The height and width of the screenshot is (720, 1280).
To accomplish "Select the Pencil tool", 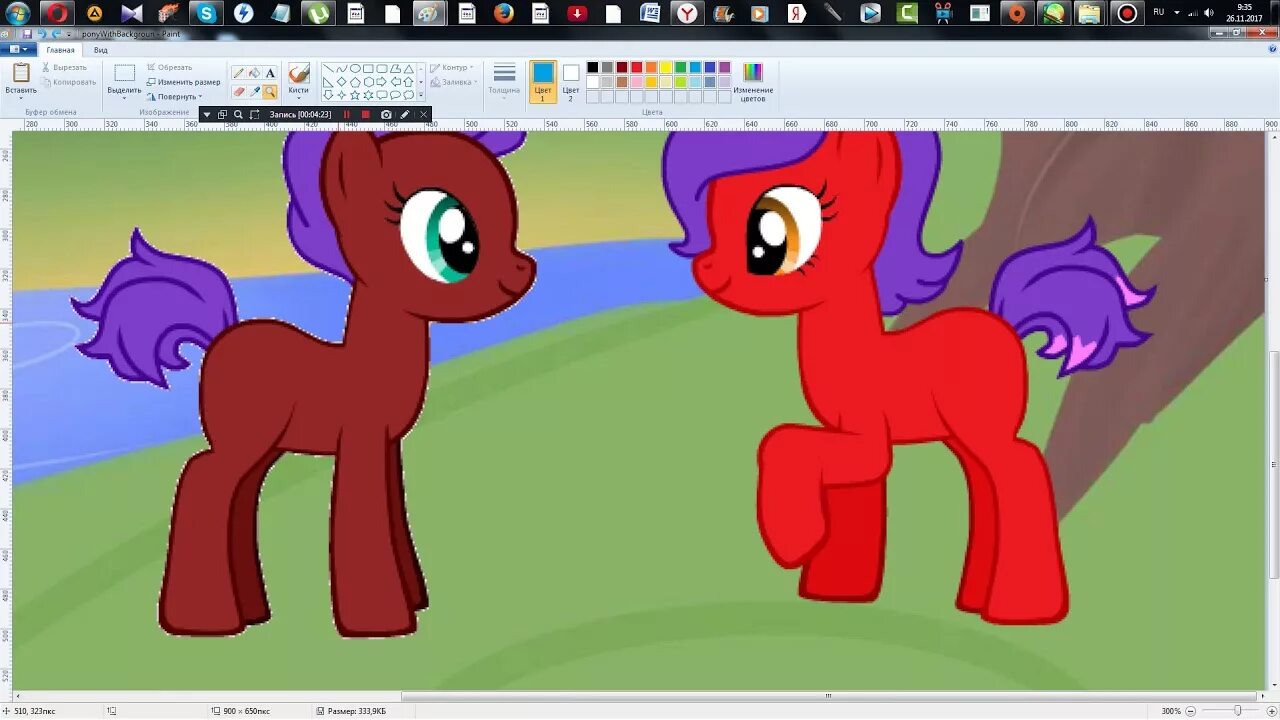I will pos(239,73).
